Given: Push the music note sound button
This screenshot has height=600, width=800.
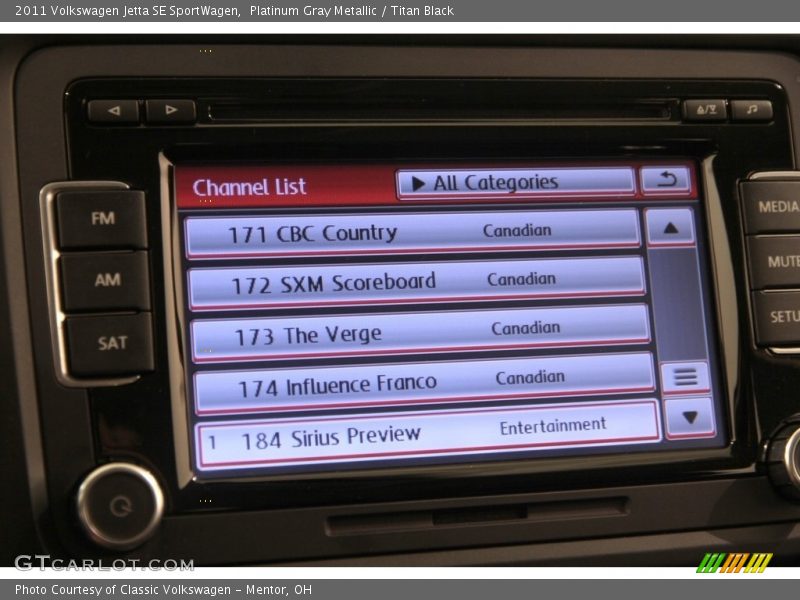Looking at the screenshot, I should point(752,110).
